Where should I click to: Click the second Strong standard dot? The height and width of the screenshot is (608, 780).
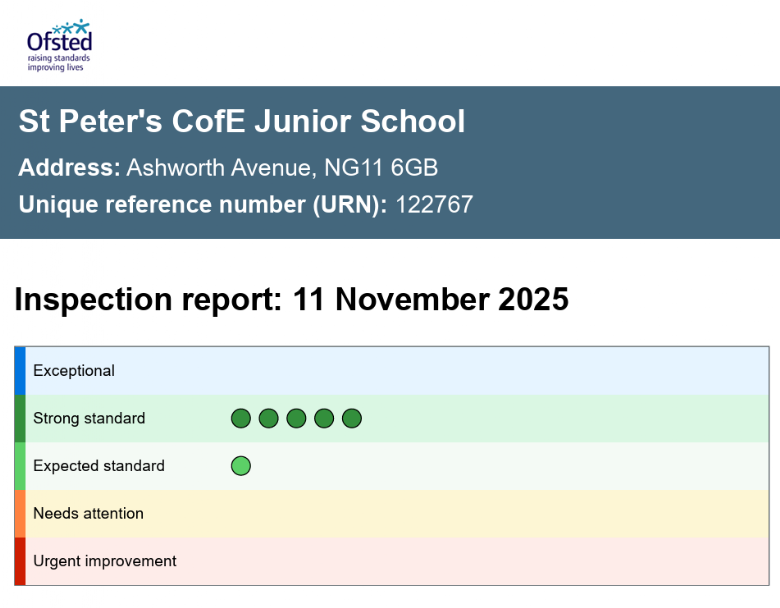pos(269,418)
